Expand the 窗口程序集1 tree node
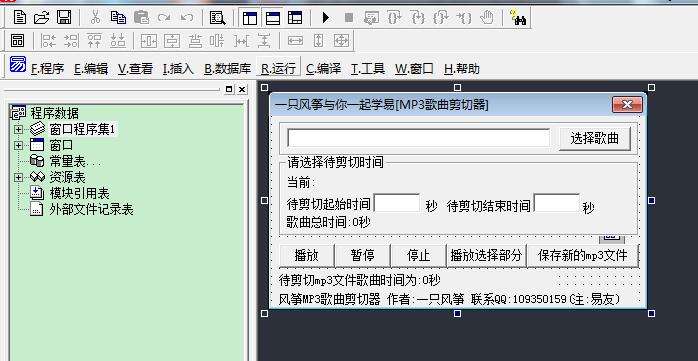This screenshot has width=698, height=361. point(18,130)
